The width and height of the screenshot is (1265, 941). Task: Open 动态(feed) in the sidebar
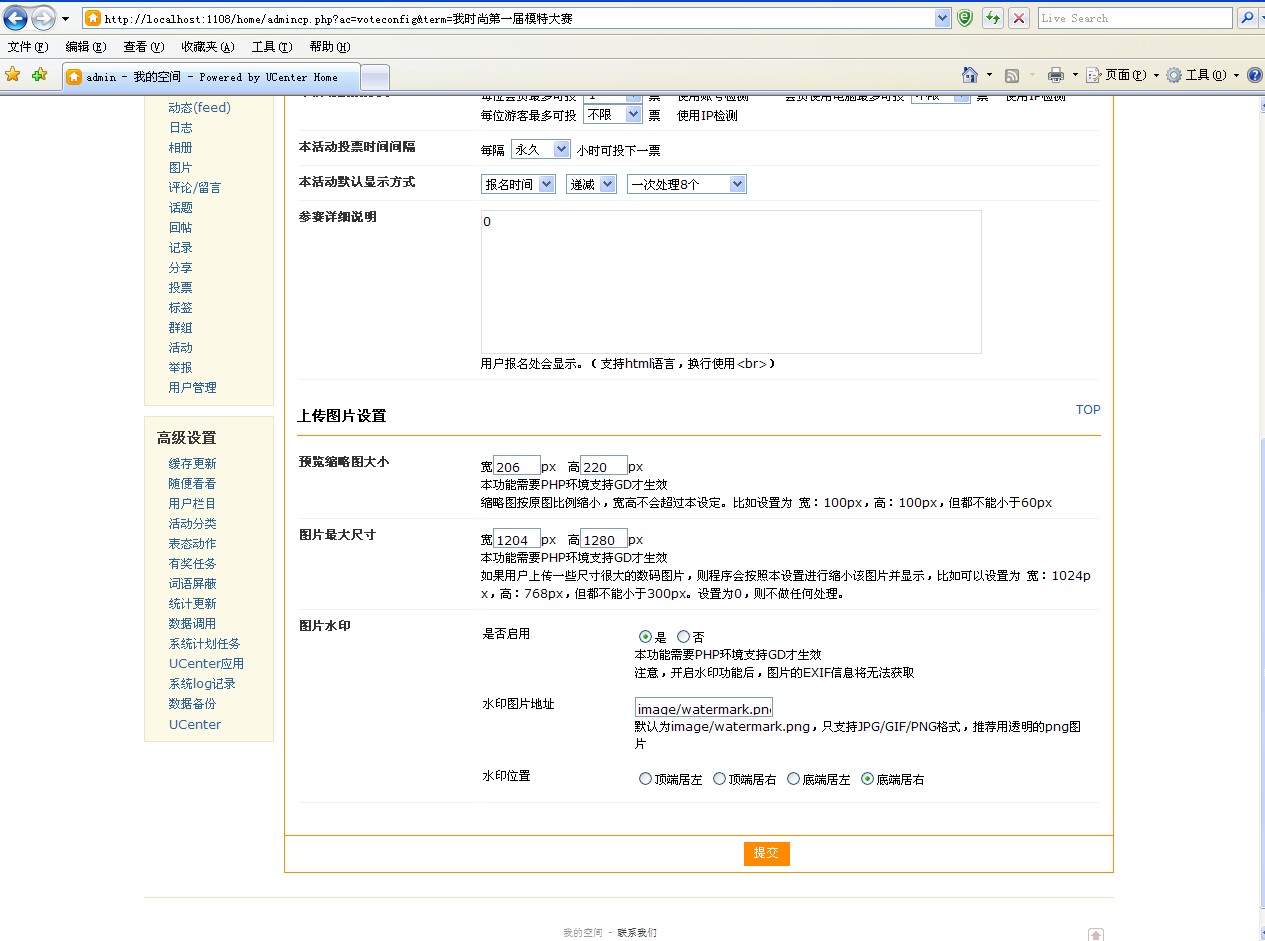coord(199,108)
